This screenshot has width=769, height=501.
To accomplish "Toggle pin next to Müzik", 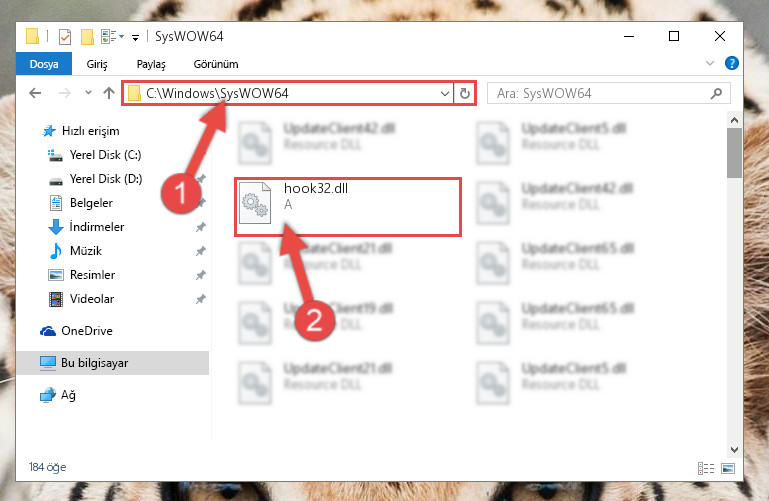I will tap(201, 251).
